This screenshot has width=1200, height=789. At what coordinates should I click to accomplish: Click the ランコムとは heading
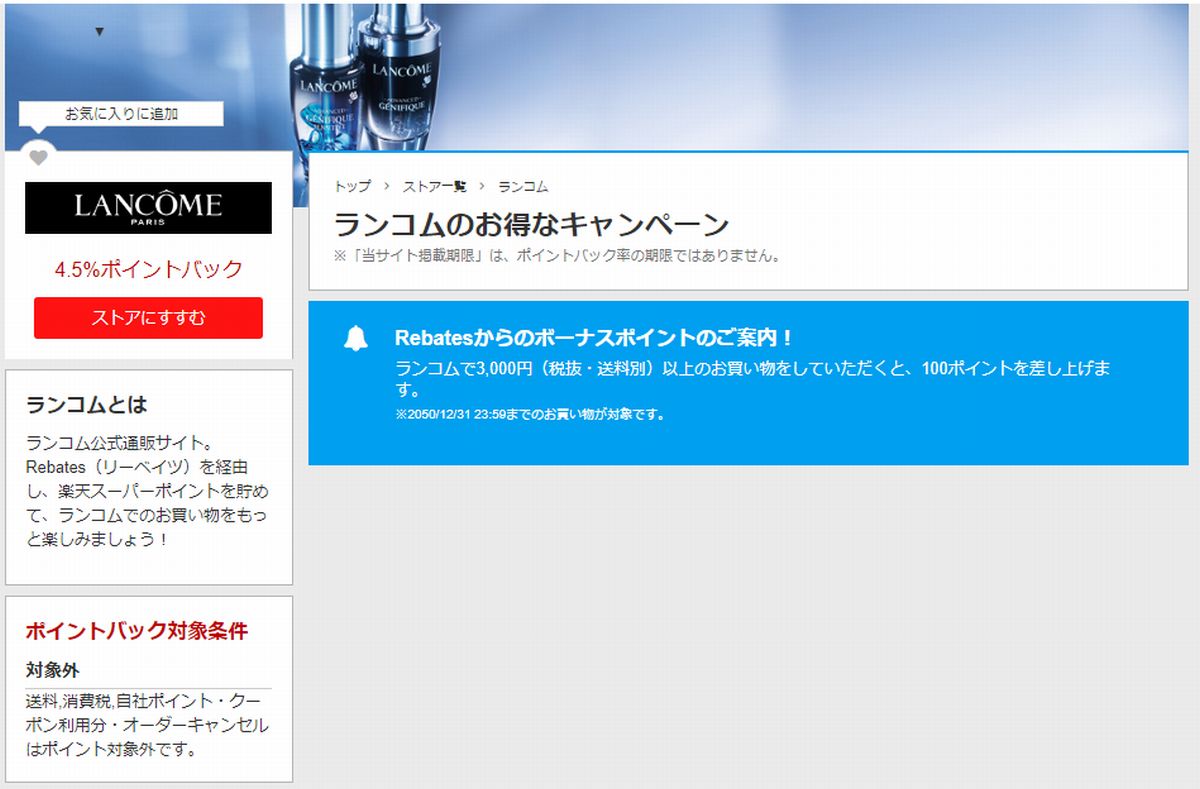tap(87, 405)
